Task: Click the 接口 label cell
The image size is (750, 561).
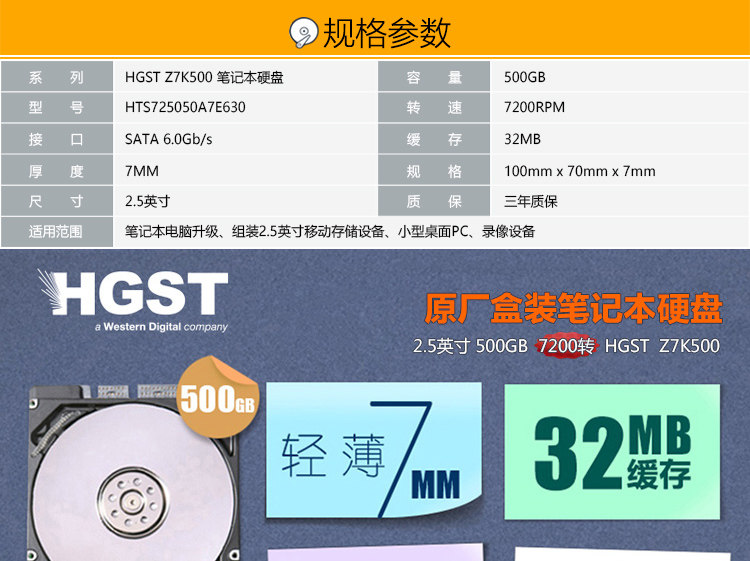Action: click(x=57, y=139)
